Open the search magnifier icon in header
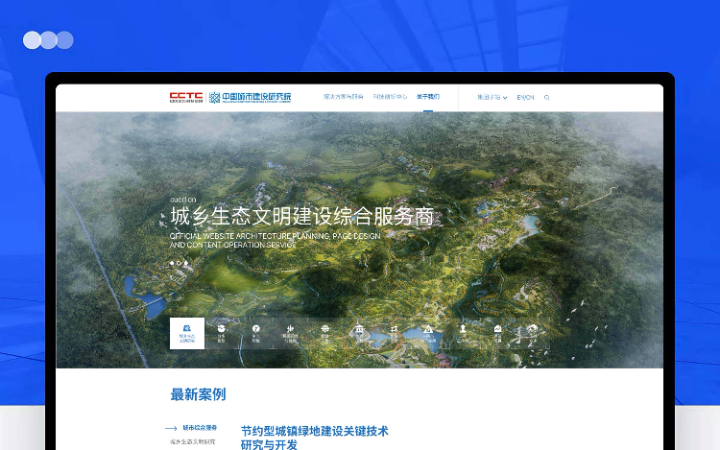 click(547, 98)
